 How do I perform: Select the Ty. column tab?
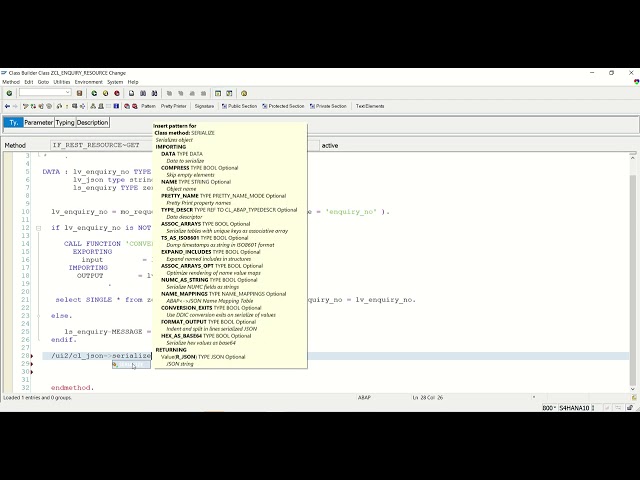click(x=13, y=122)
